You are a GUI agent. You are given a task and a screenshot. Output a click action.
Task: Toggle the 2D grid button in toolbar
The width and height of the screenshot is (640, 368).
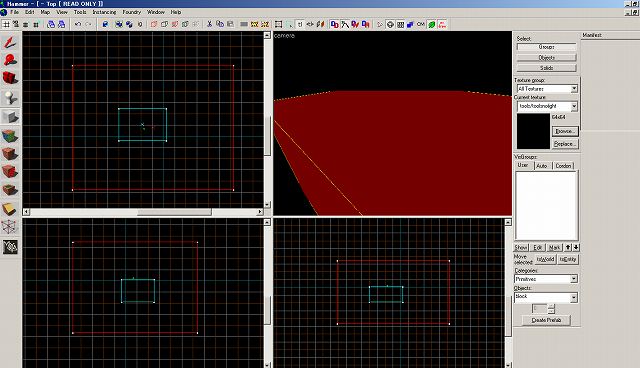6,24
